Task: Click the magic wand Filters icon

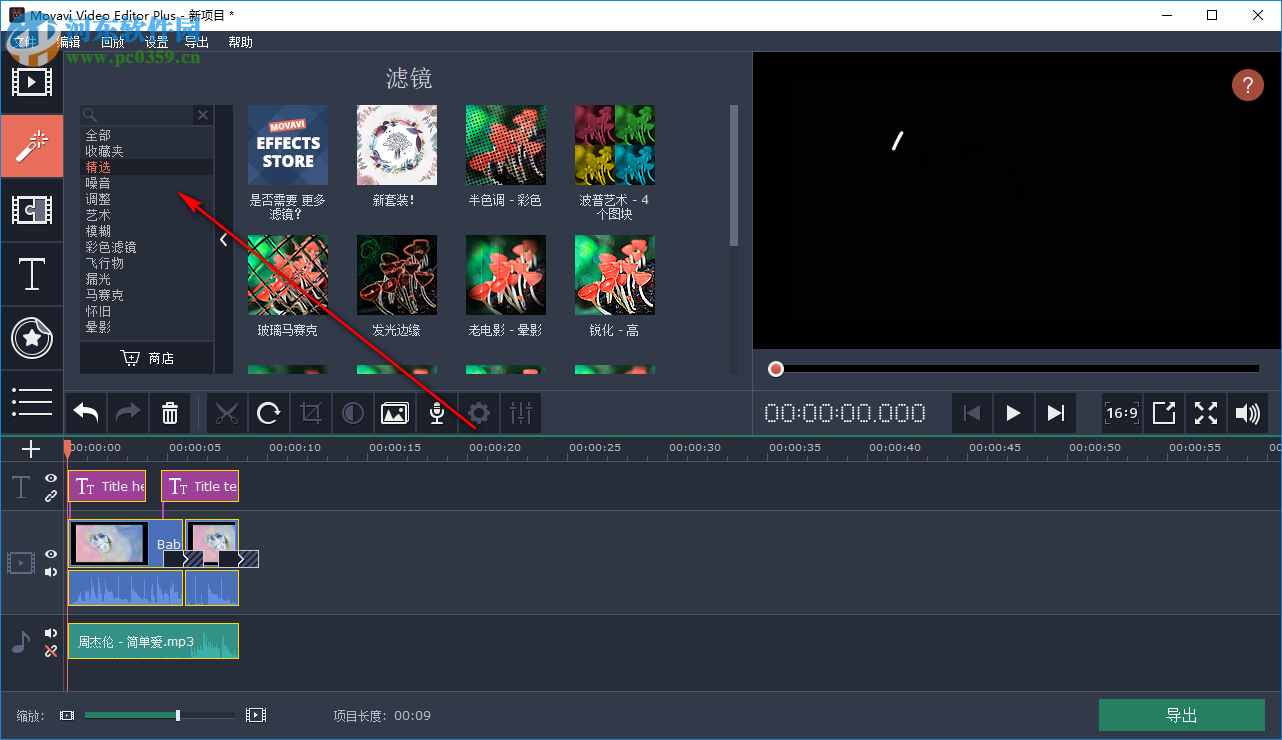Action: 32,146
